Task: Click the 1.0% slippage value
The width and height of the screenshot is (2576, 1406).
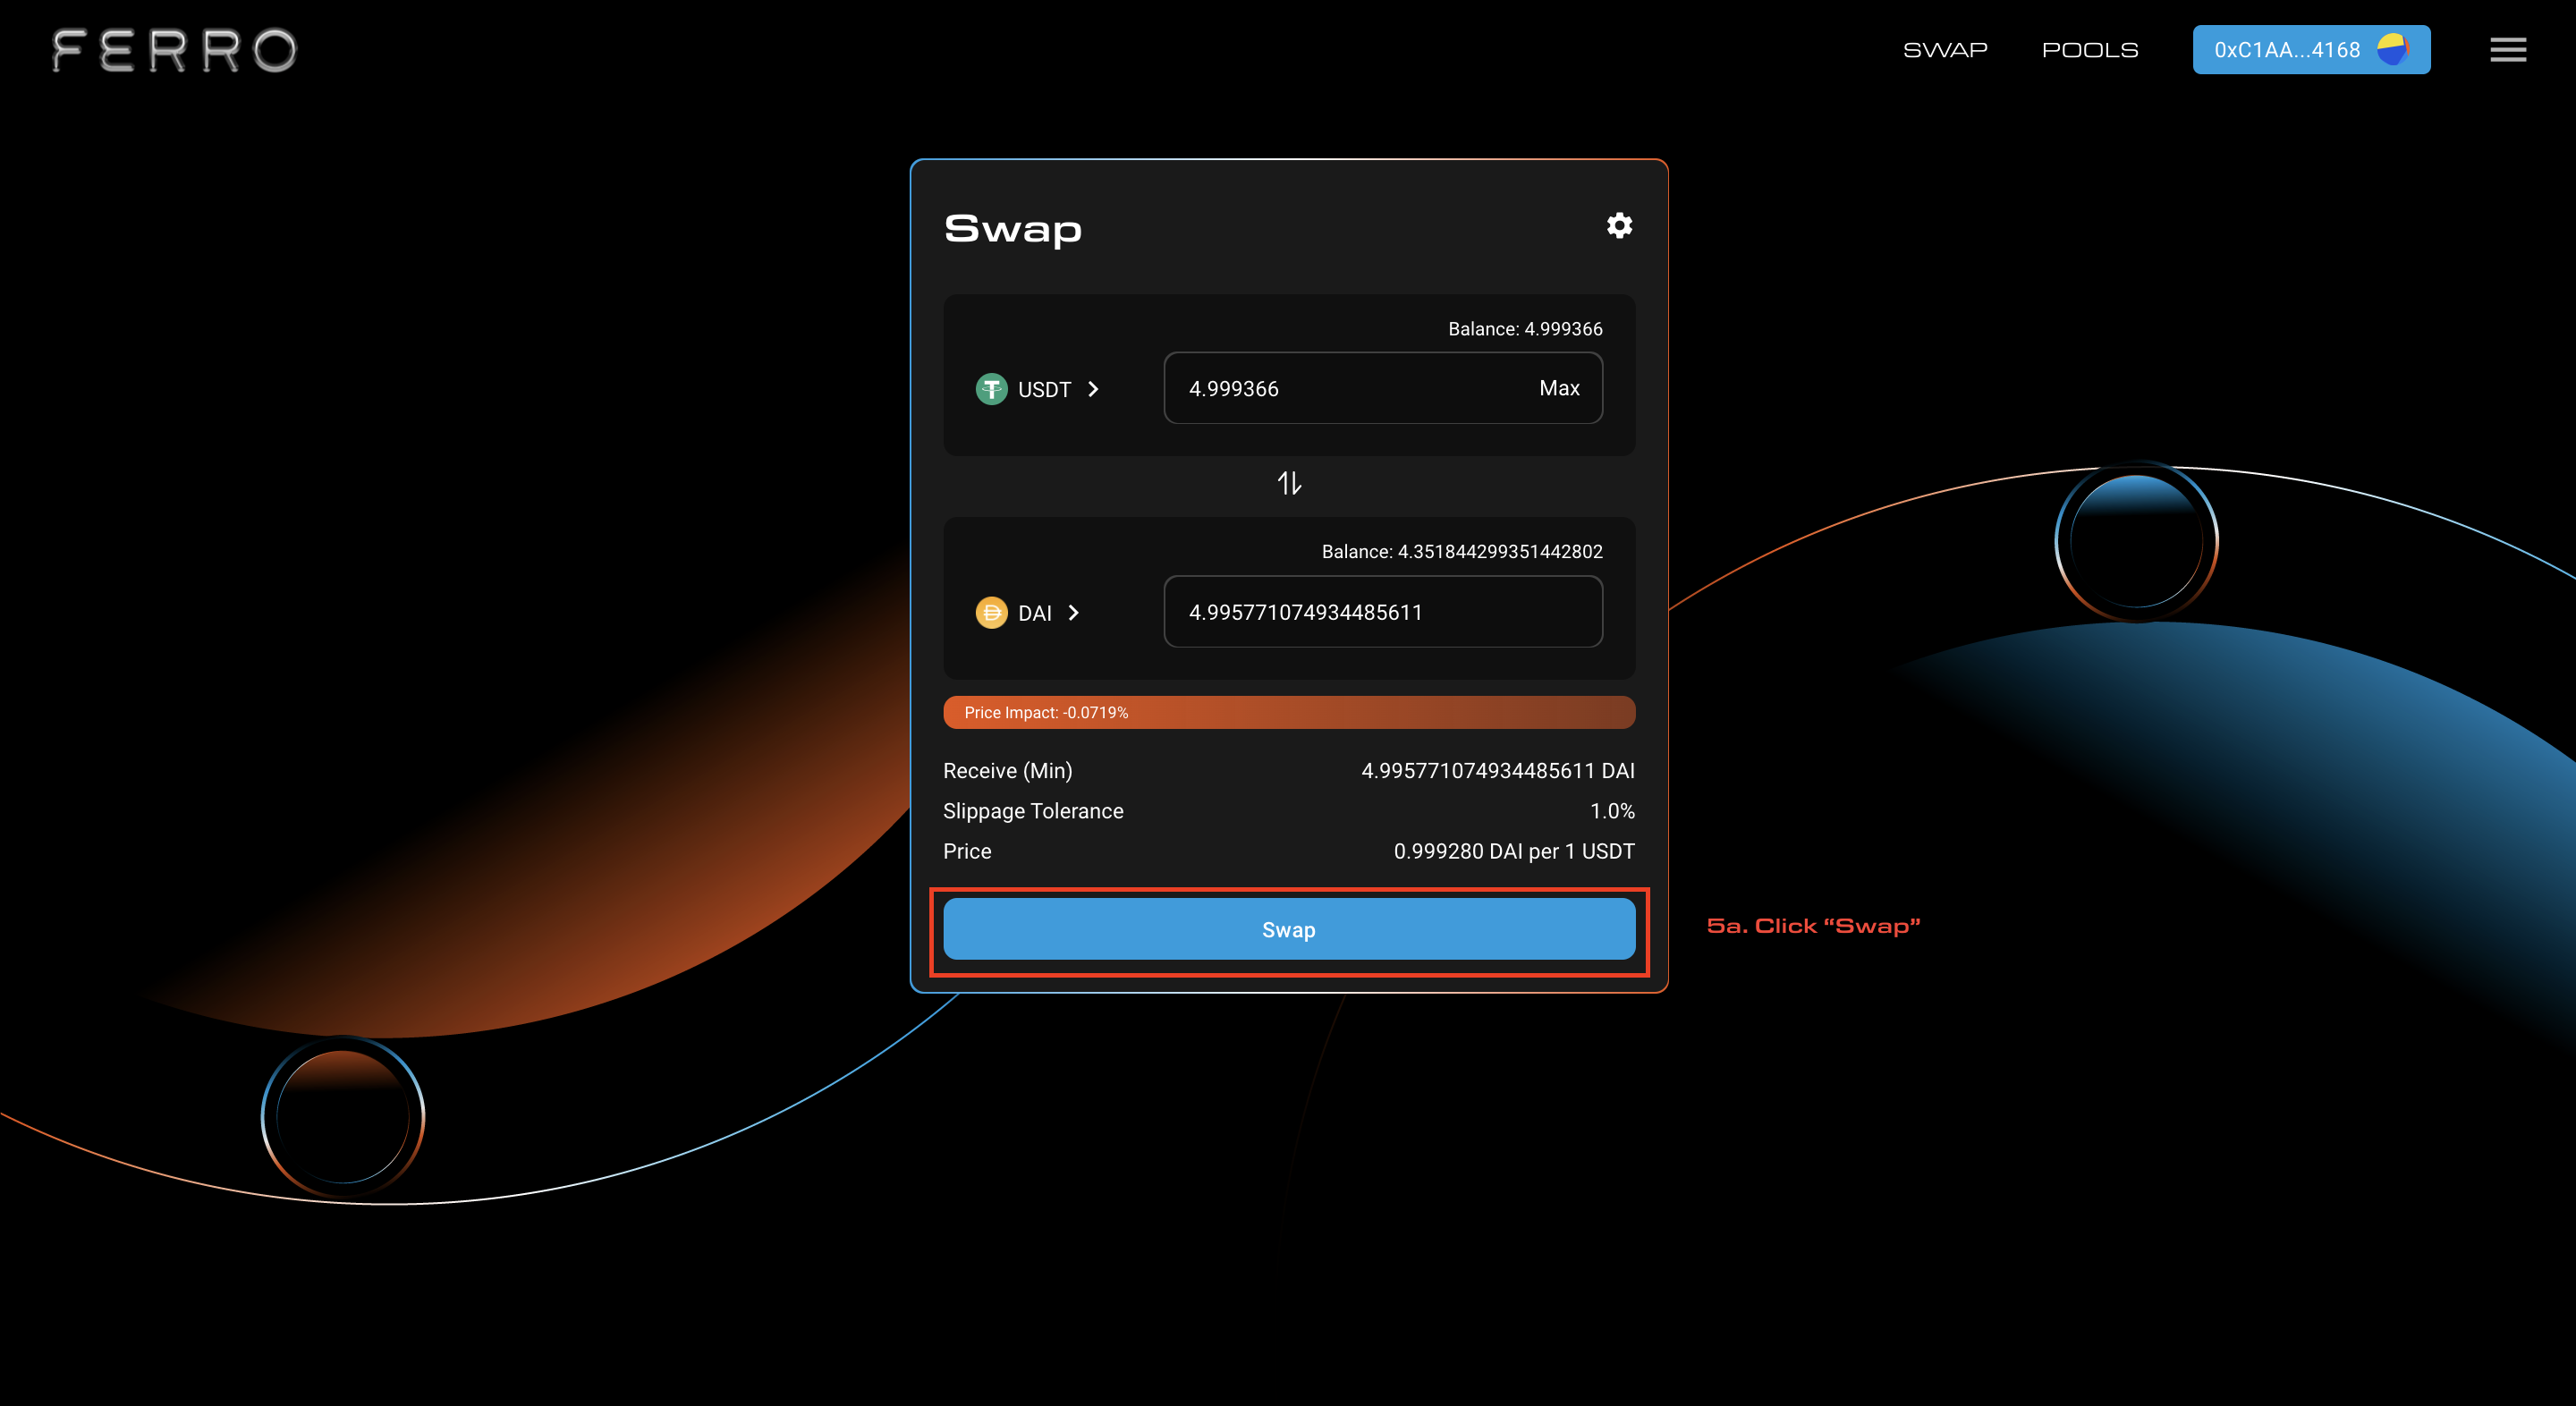Action: pyautogui.click(x=1612, y=811)
